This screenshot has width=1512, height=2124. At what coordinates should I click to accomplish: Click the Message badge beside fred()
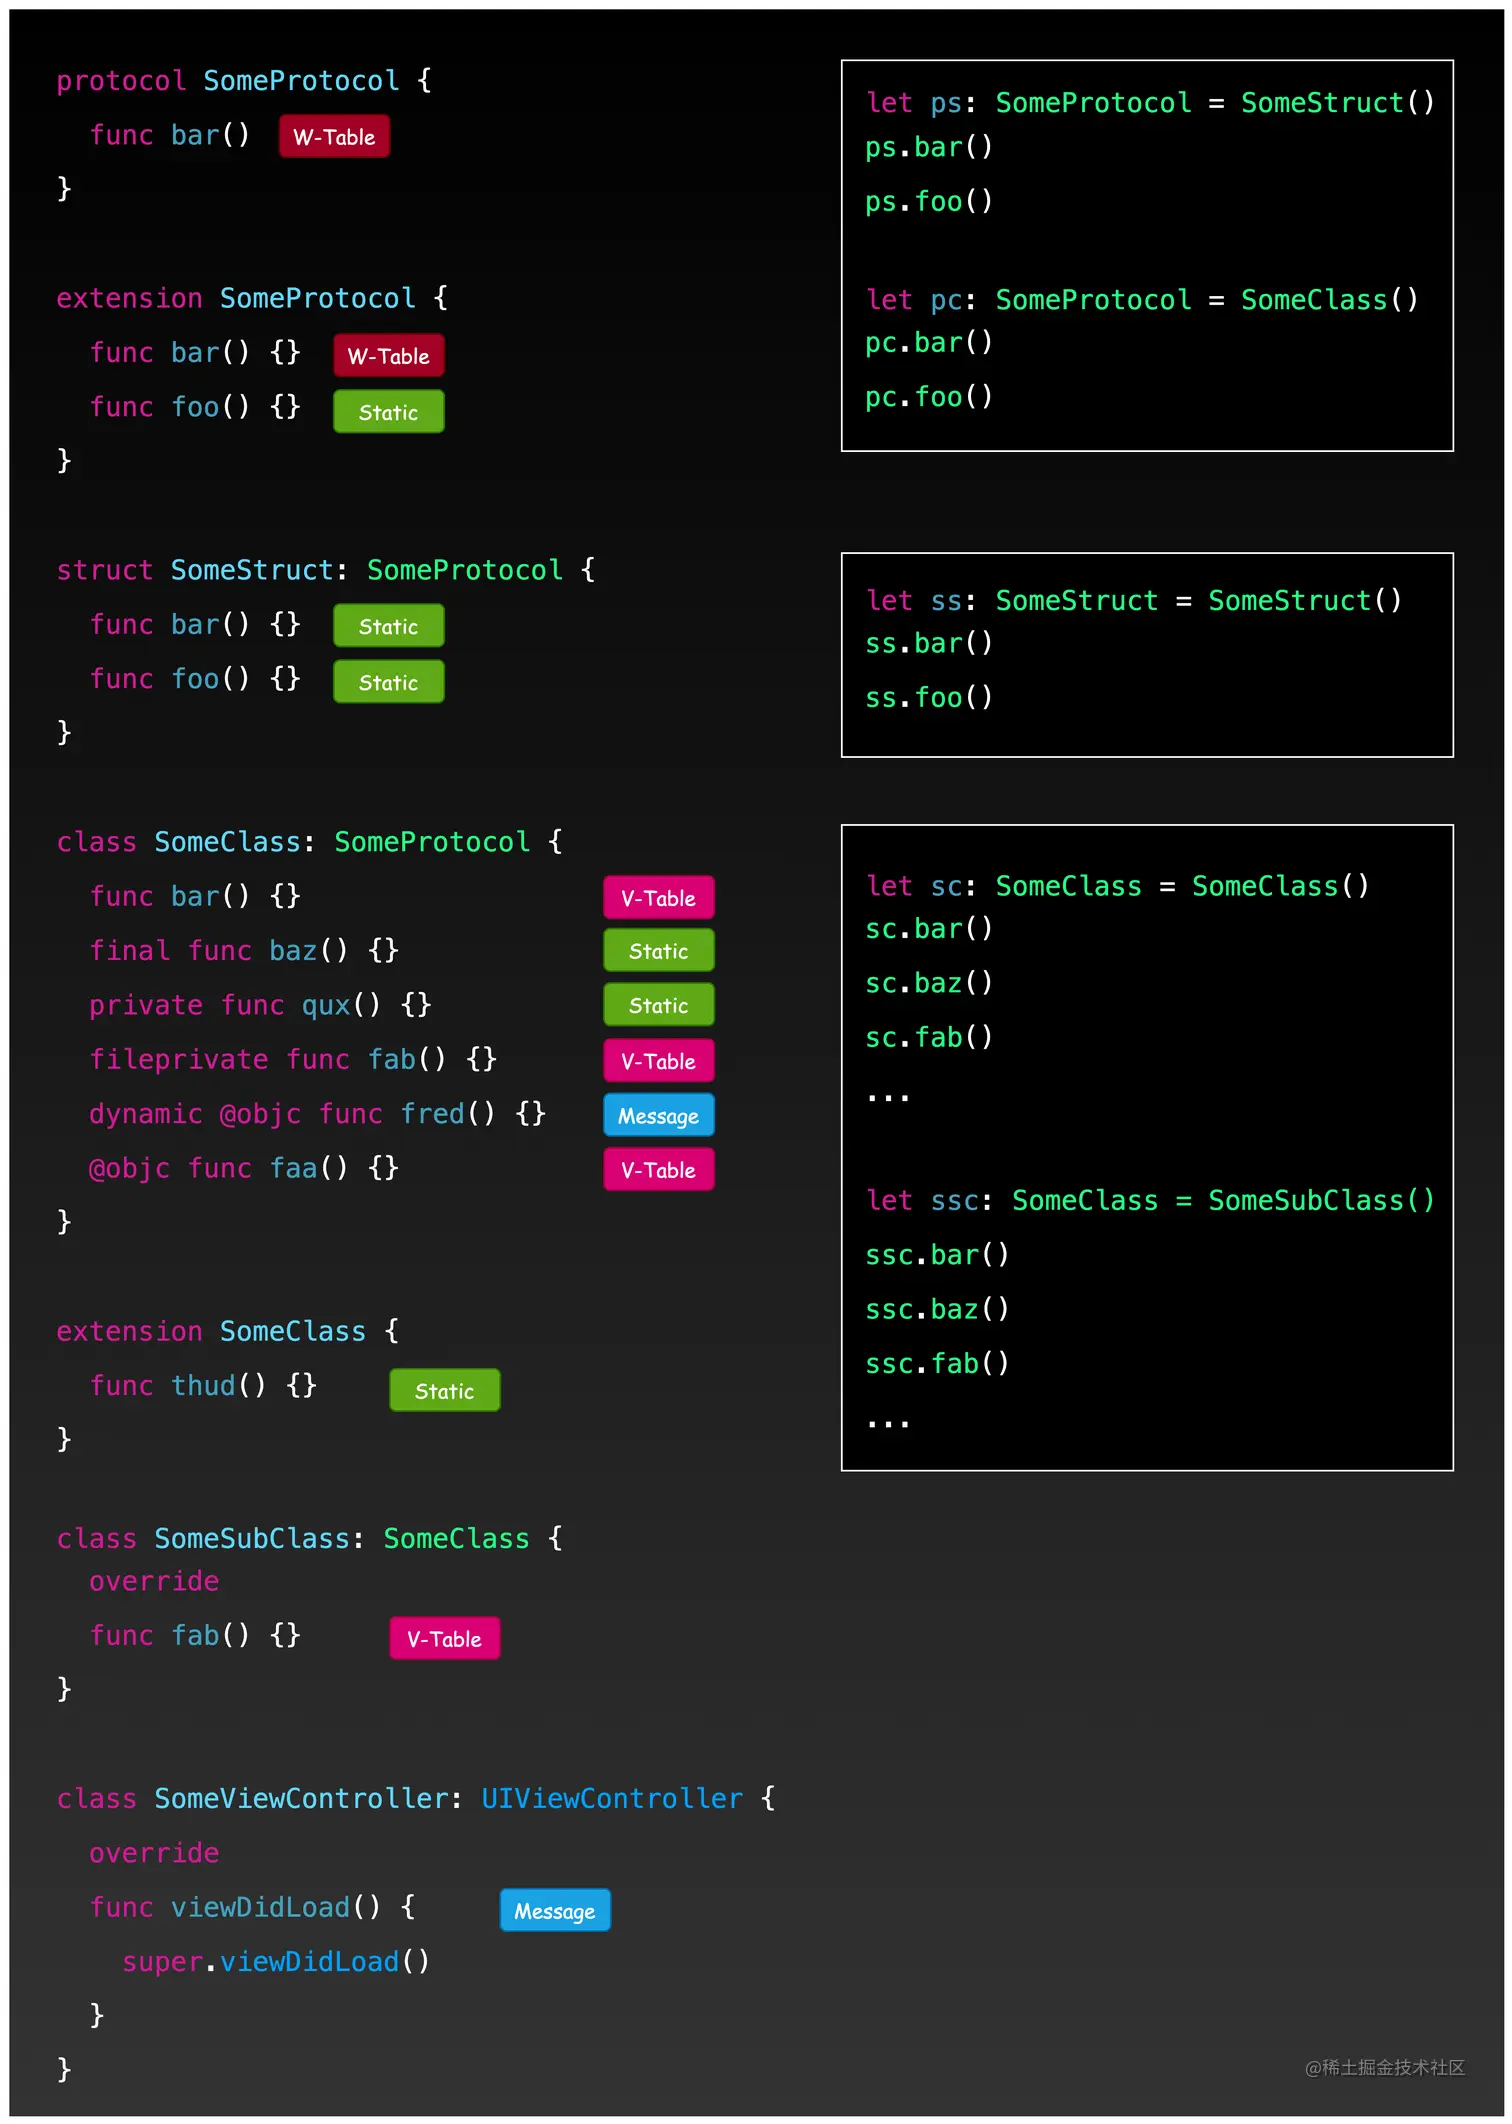pyautogui.click(x=658, y=1116)
